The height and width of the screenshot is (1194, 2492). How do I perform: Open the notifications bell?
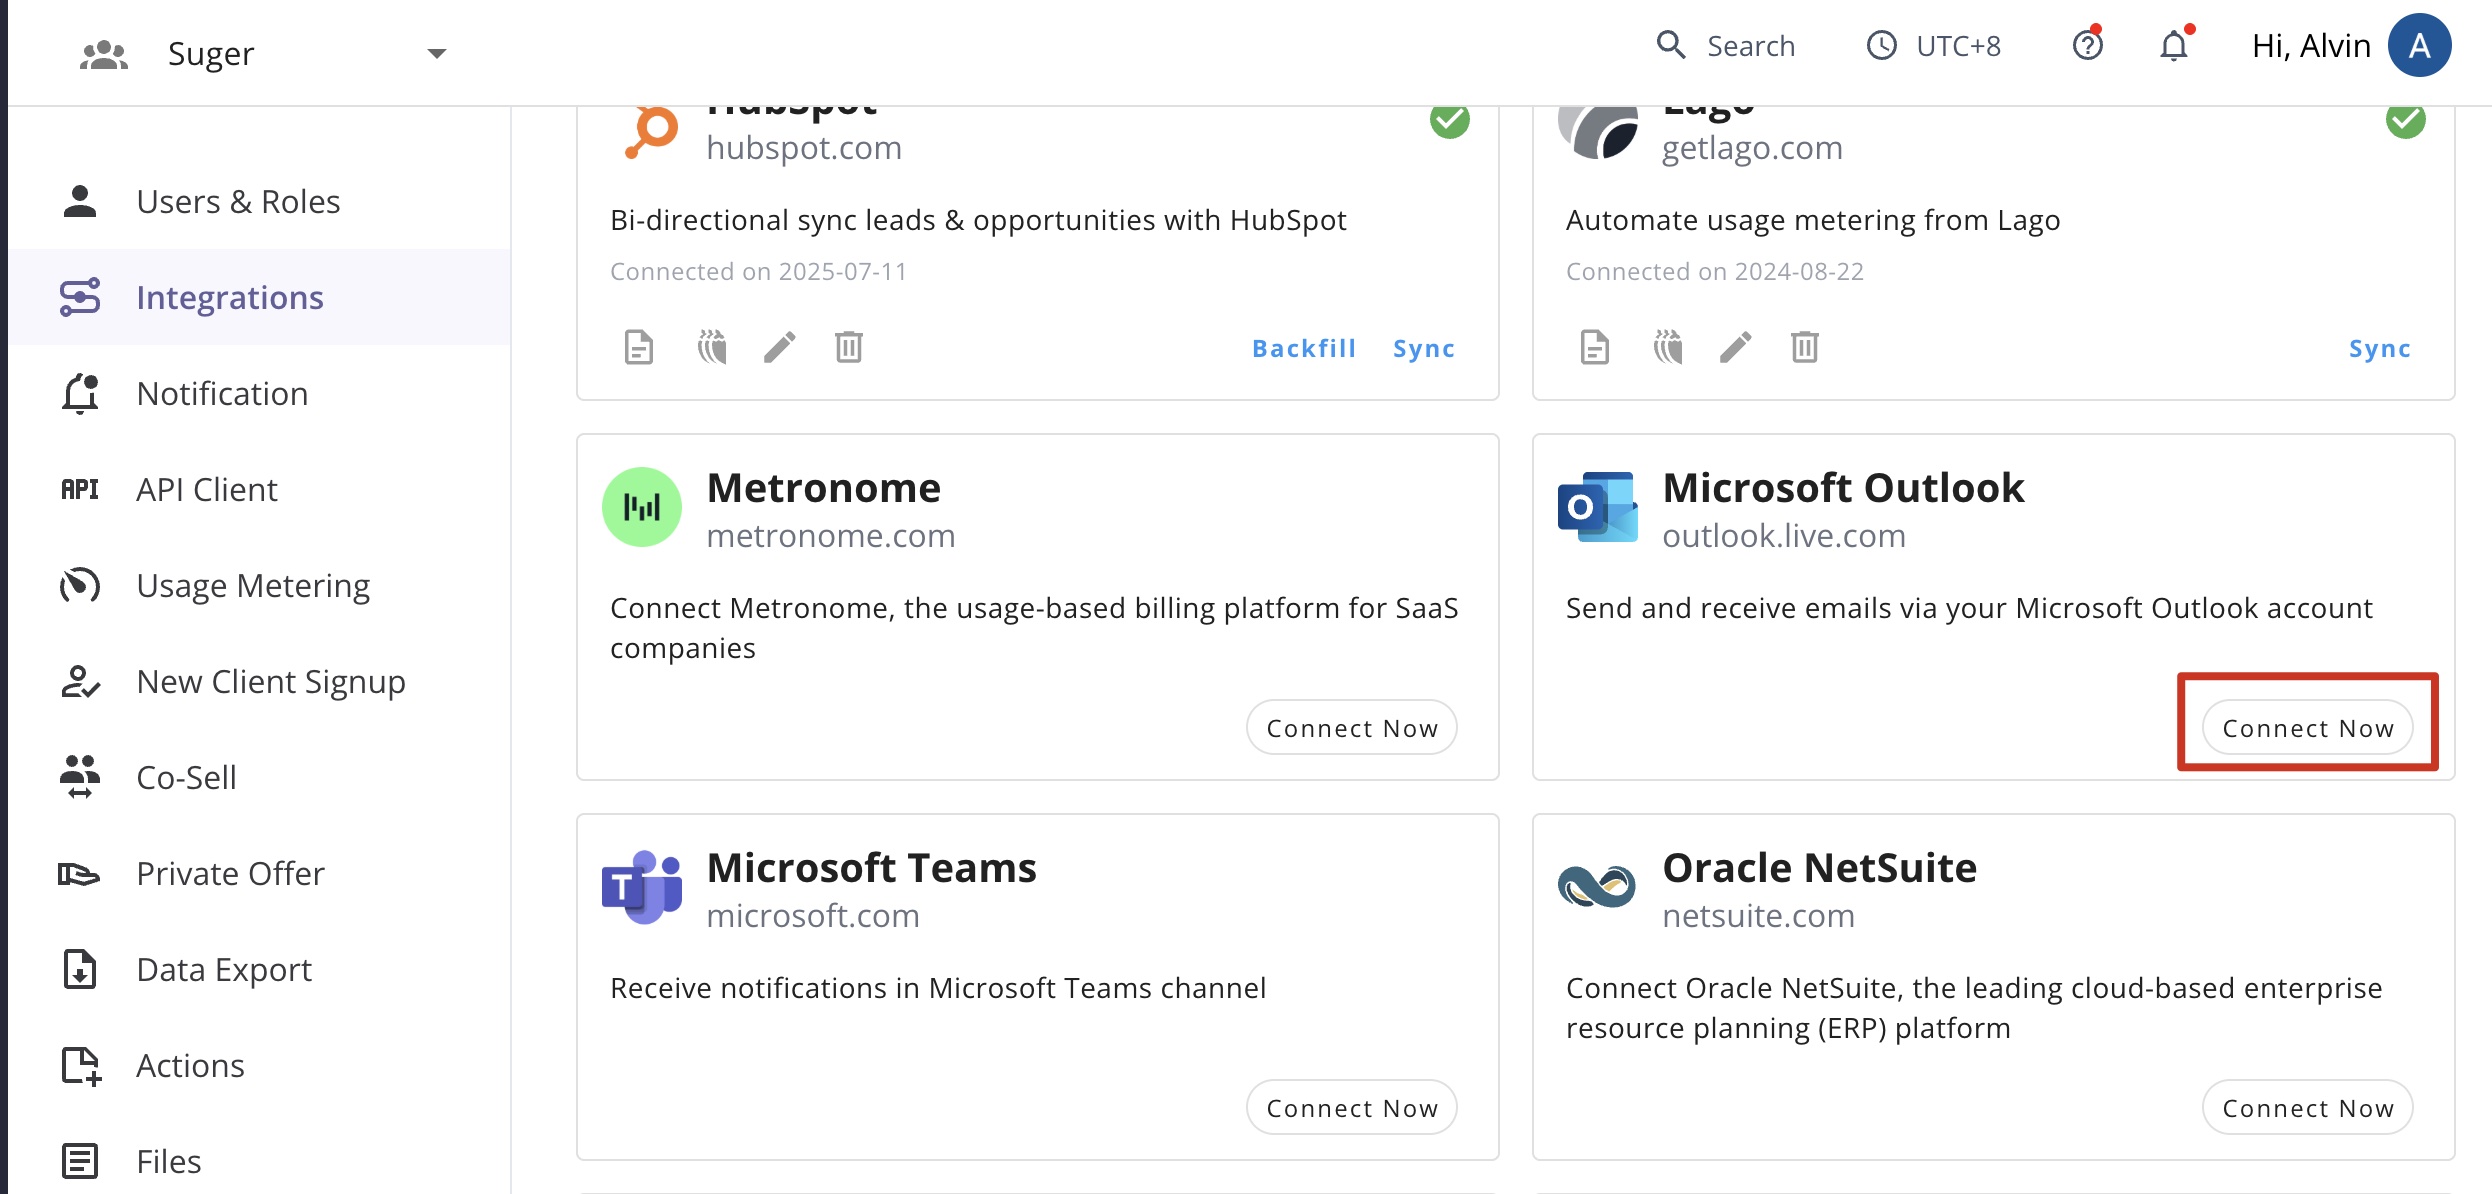tap(2173, 45)
